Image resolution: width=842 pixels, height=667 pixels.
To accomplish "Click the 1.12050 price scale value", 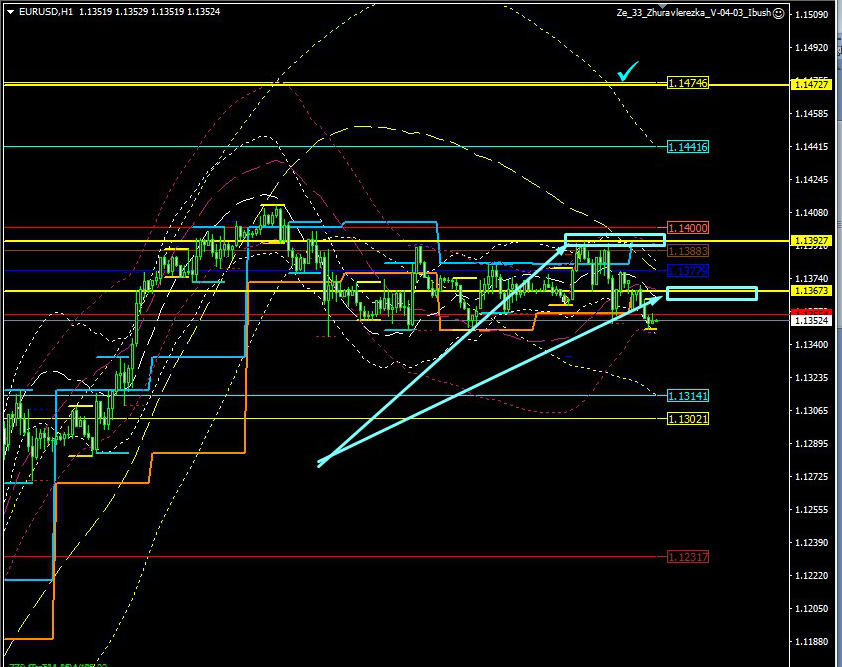I will [811, 608].
